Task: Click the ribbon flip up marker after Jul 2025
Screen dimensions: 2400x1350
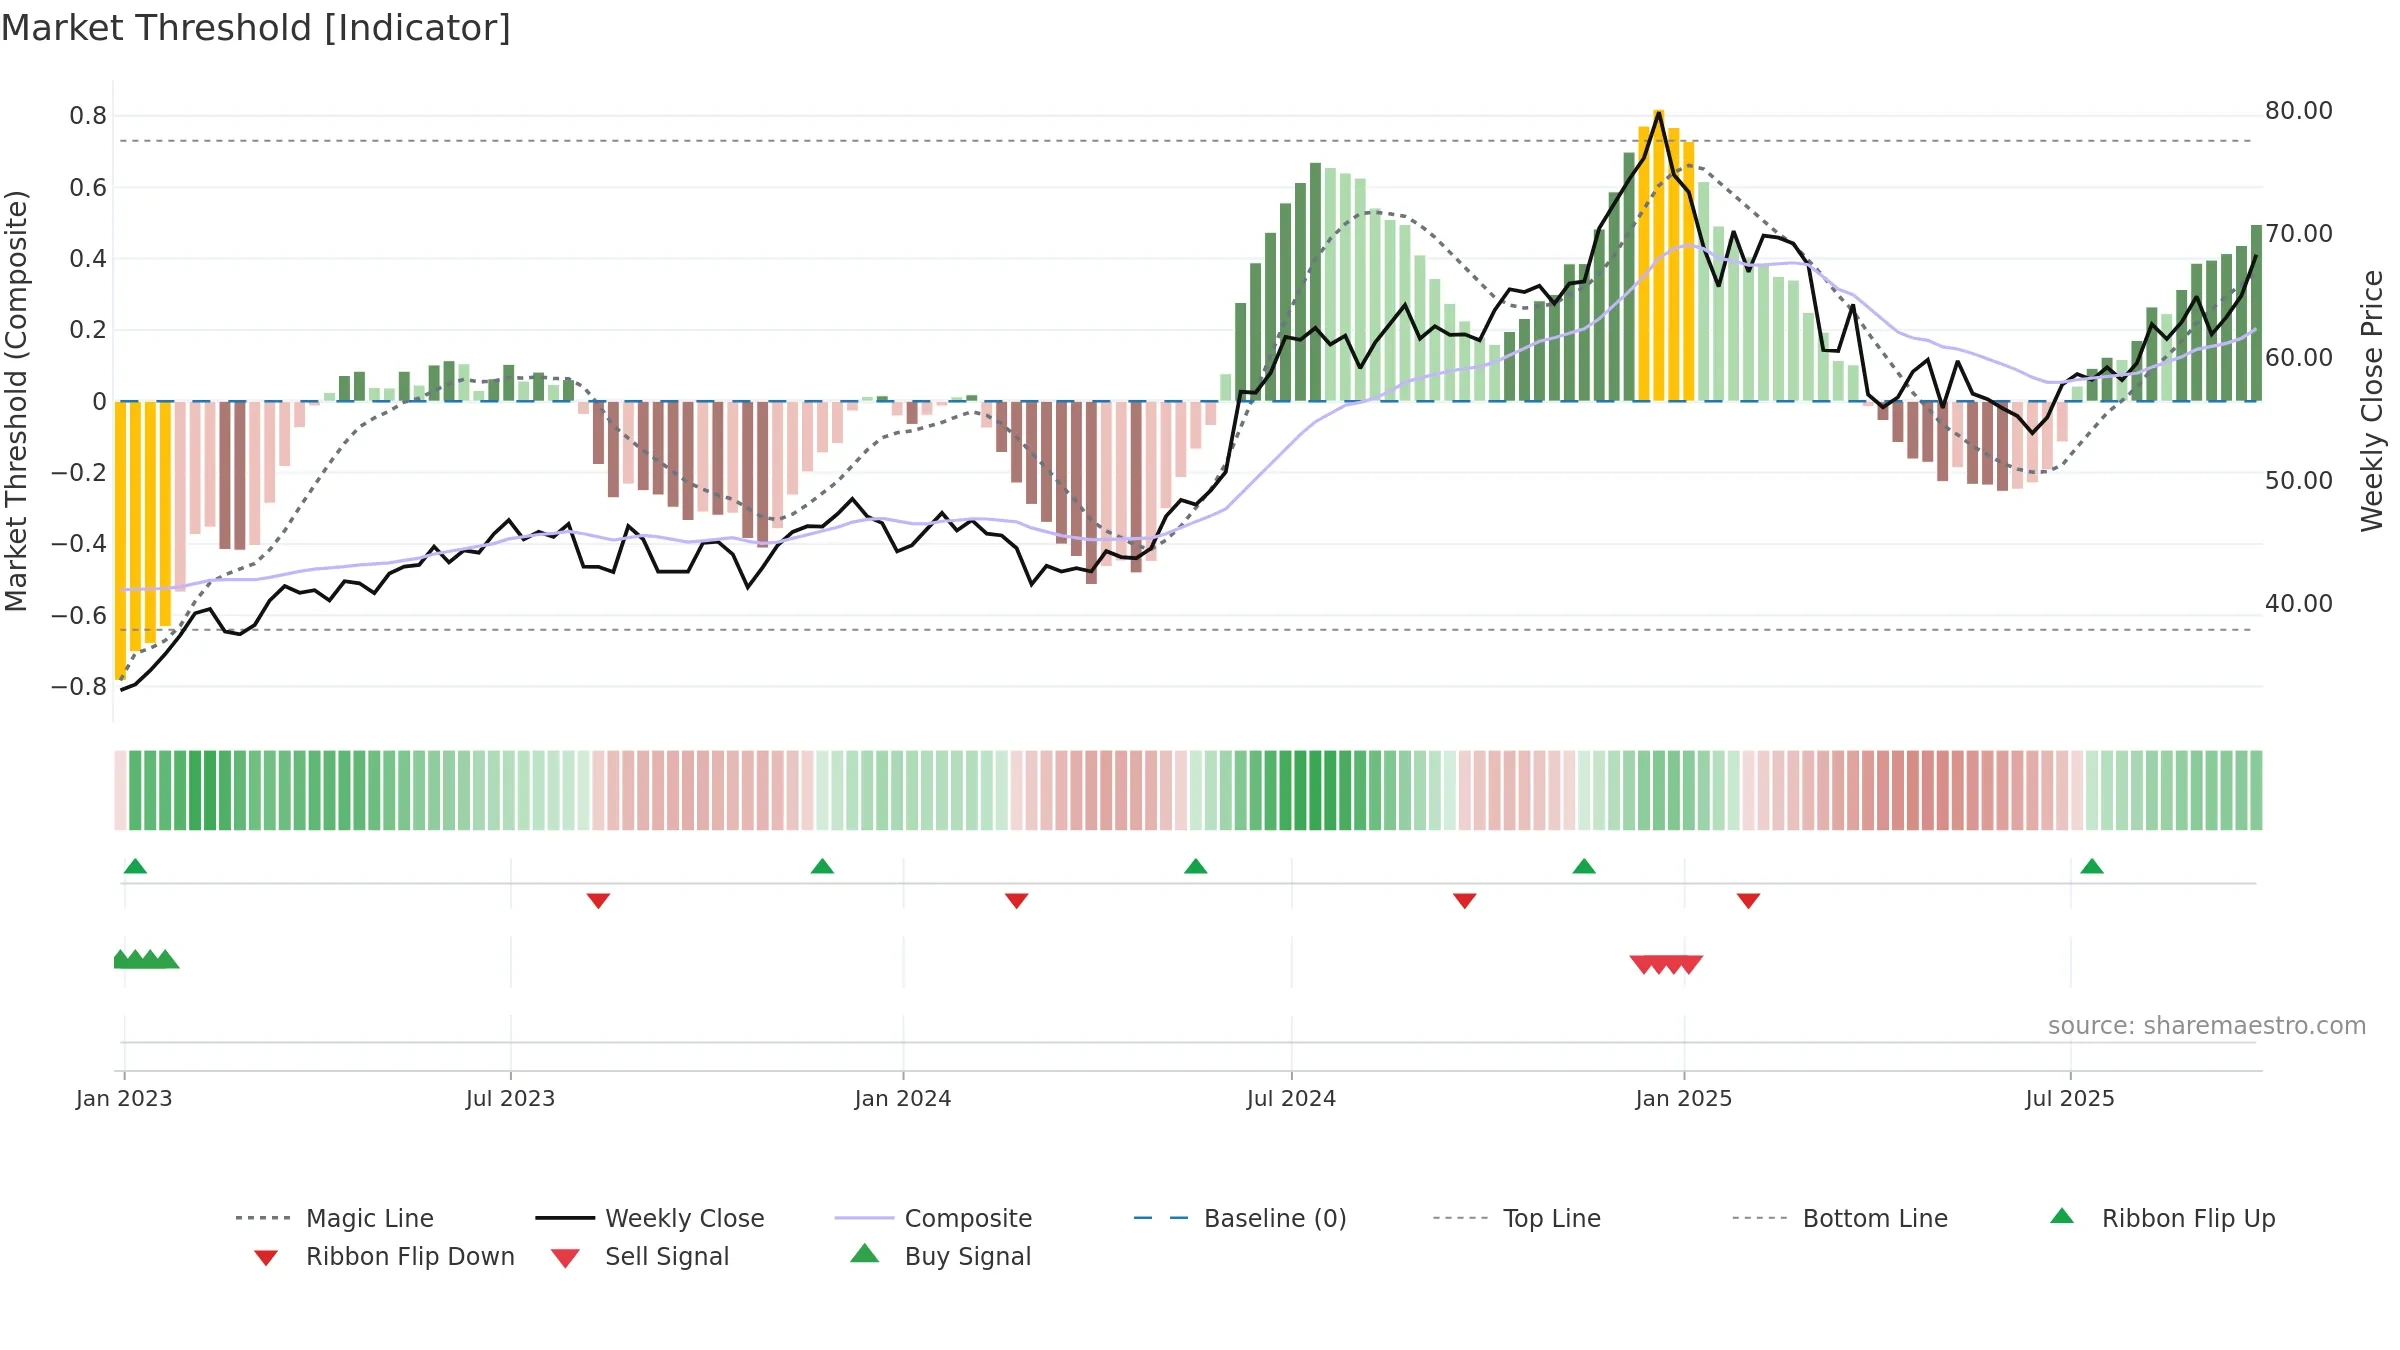Action: [2092, 866]
